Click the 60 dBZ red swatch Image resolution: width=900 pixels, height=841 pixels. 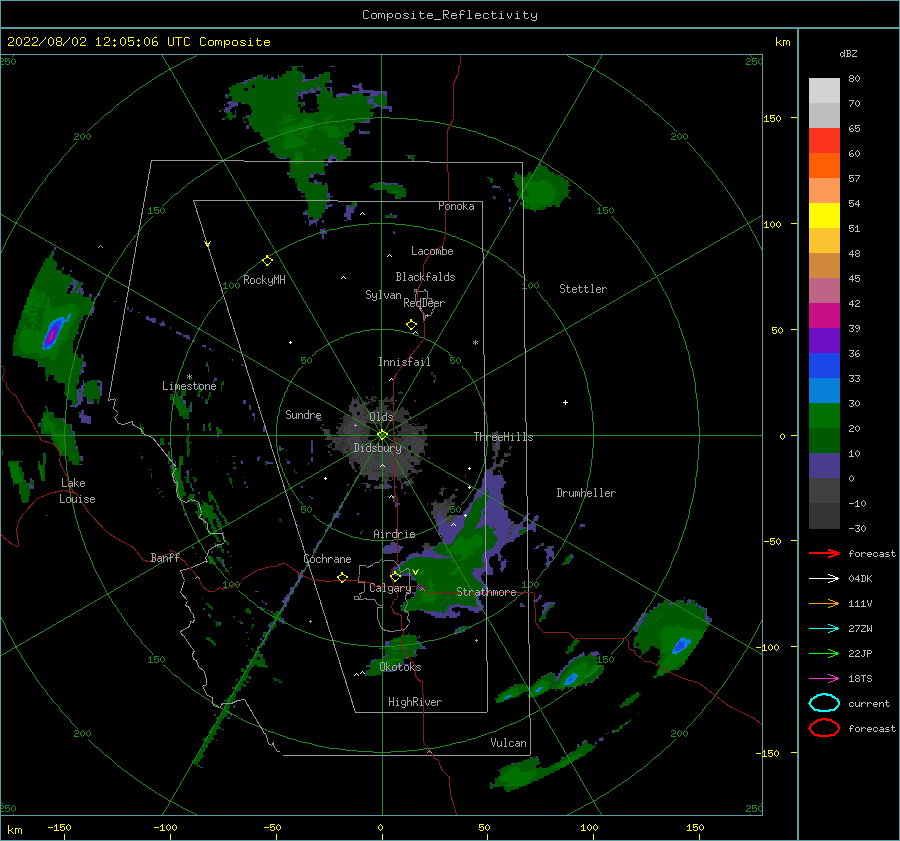pyautogui.click(x=824, y=141)
